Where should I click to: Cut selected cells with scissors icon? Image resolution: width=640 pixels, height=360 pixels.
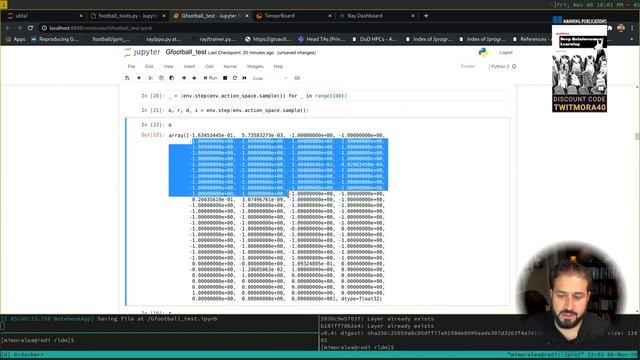click(x=151, y=78)
